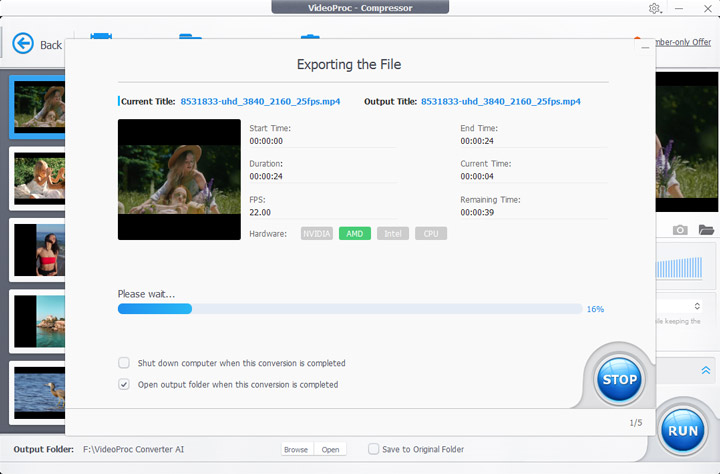Click the member-only Offer link
Screen dimensions: 720x474
coord(681,42)
